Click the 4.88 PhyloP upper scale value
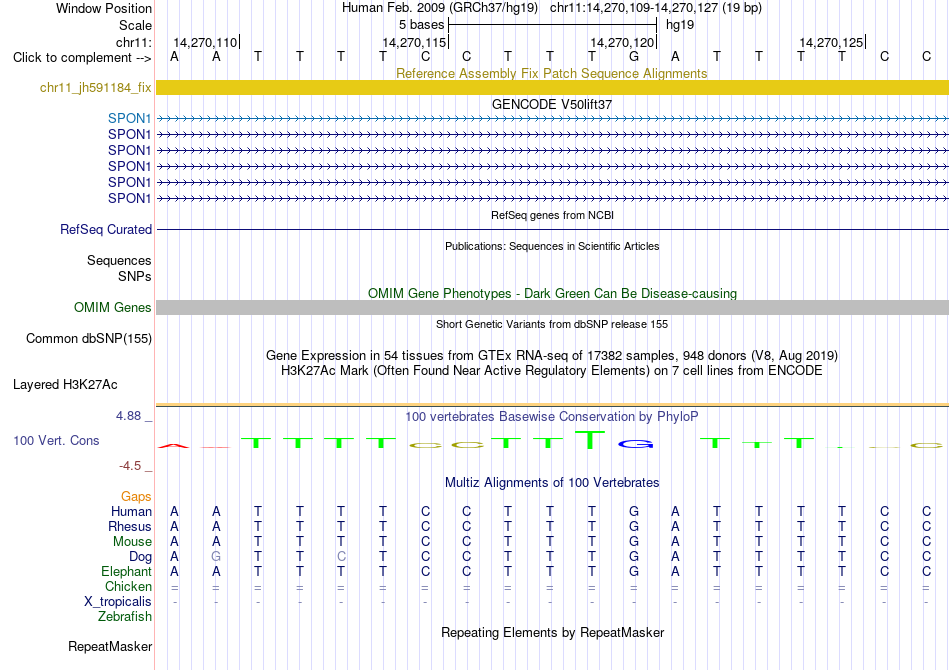This screenshot has height=670, width=950. tap(128, 416)
